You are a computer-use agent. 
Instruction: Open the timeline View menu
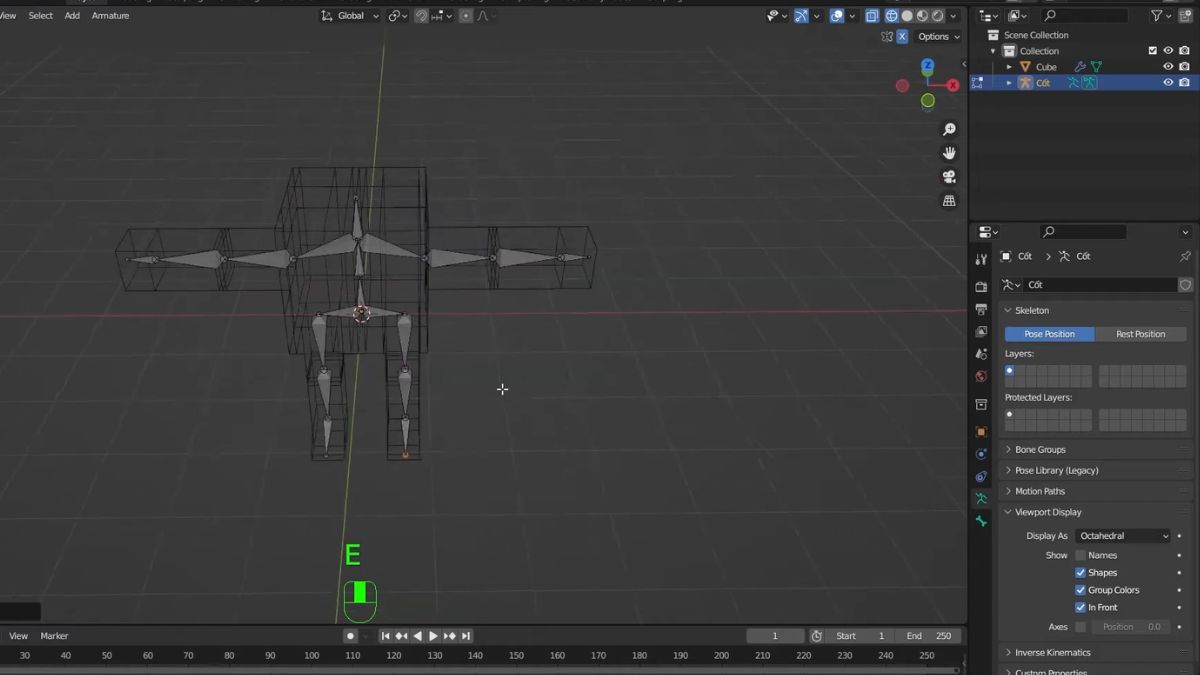coord(18,636)
